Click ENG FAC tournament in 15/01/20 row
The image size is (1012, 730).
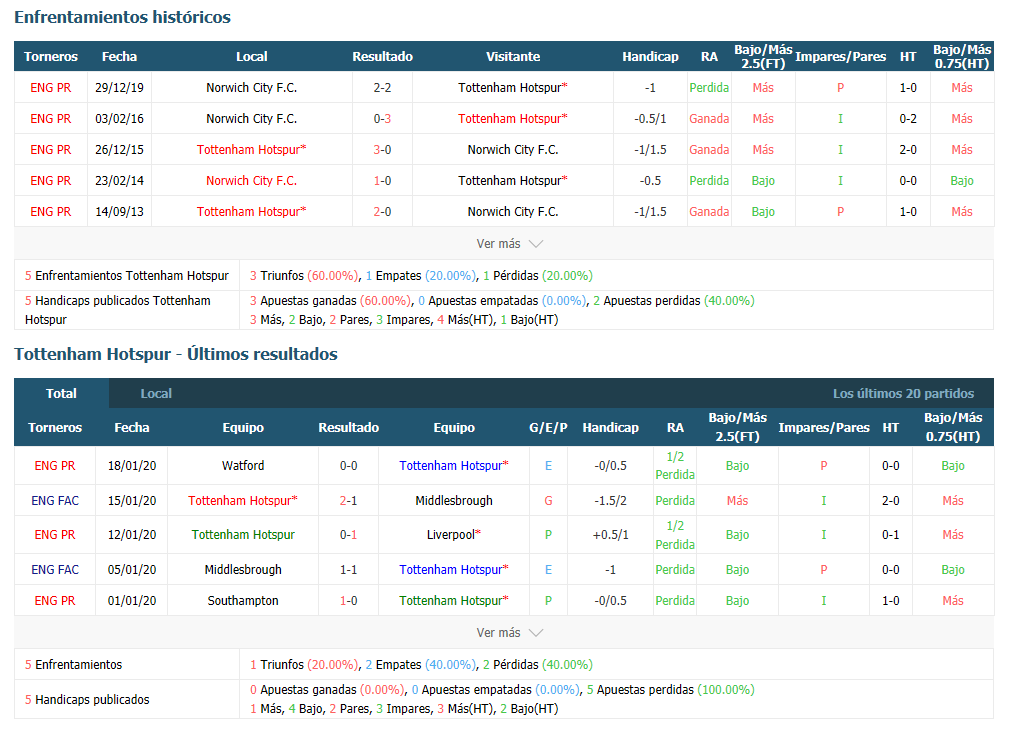tap(55, 501)
